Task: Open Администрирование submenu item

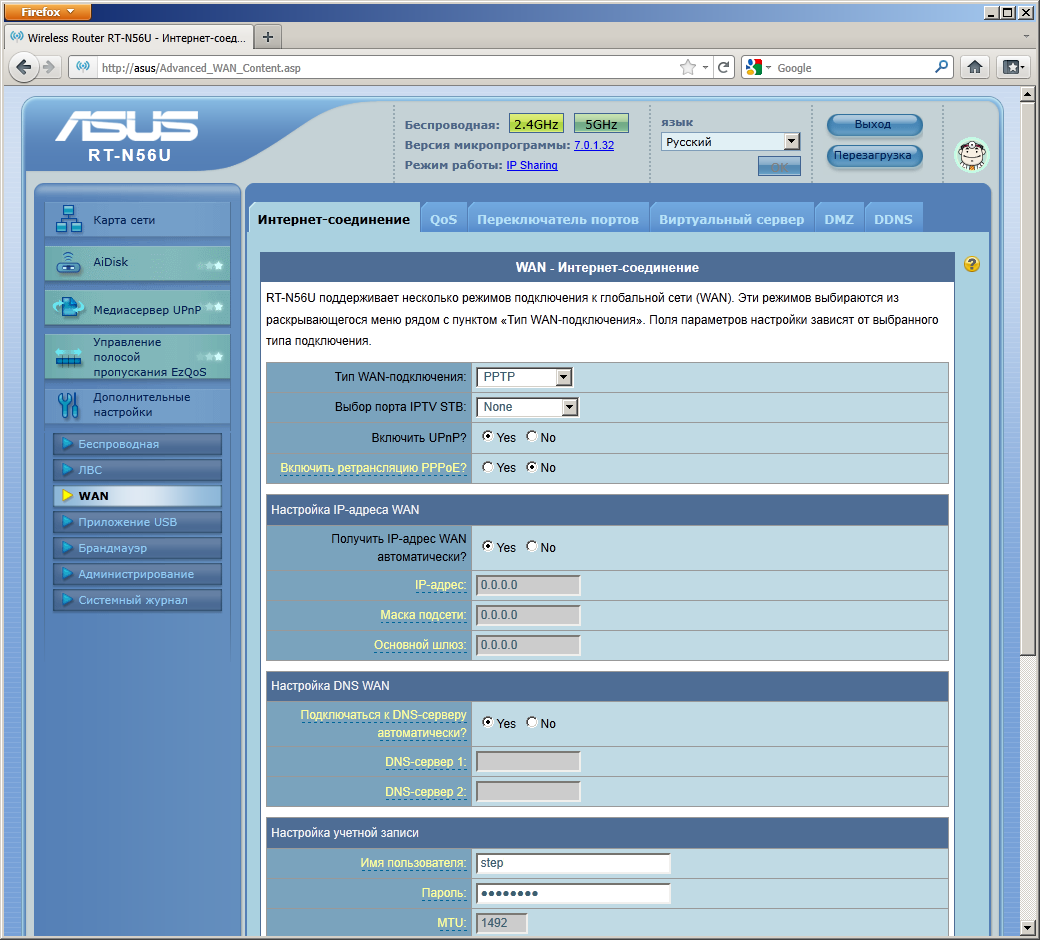Action: (x=137, y=574)
